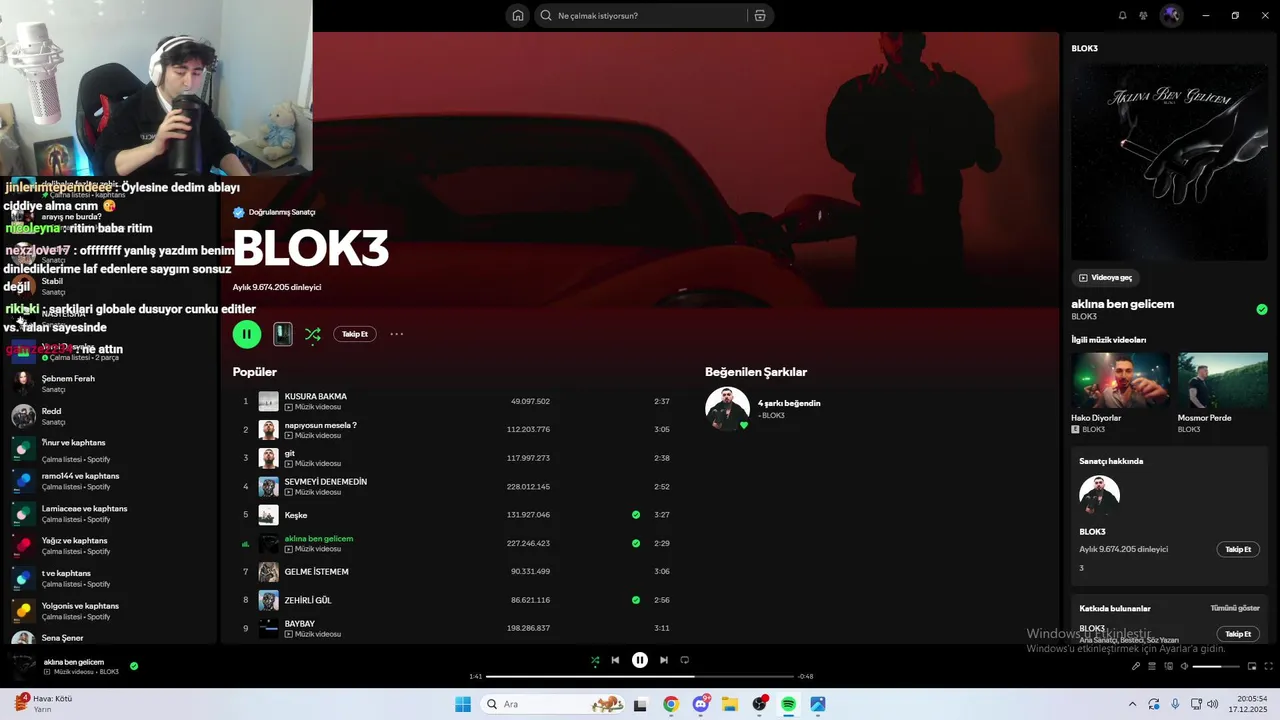Go to the Spotify home icon
The image size is (1280, 720).
click(x=517, y=16)
